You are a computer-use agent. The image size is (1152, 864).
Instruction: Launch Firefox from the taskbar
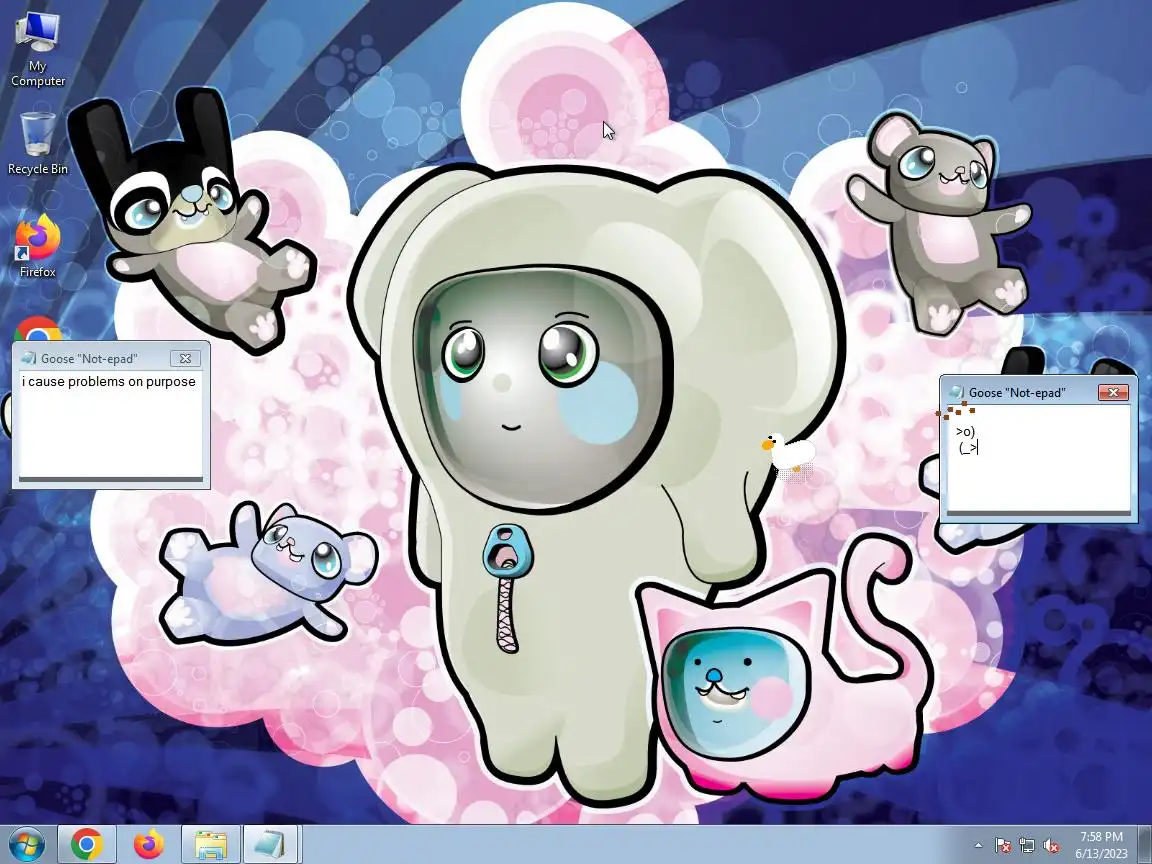(x=148, y=845)
